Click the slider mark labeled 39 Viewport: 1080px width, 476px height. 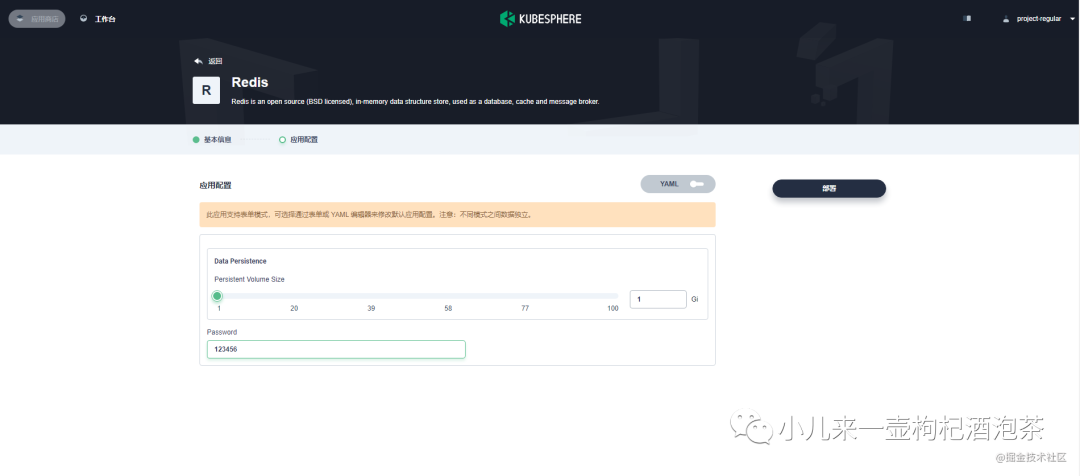pyautogui.click(x=371, y=308)
